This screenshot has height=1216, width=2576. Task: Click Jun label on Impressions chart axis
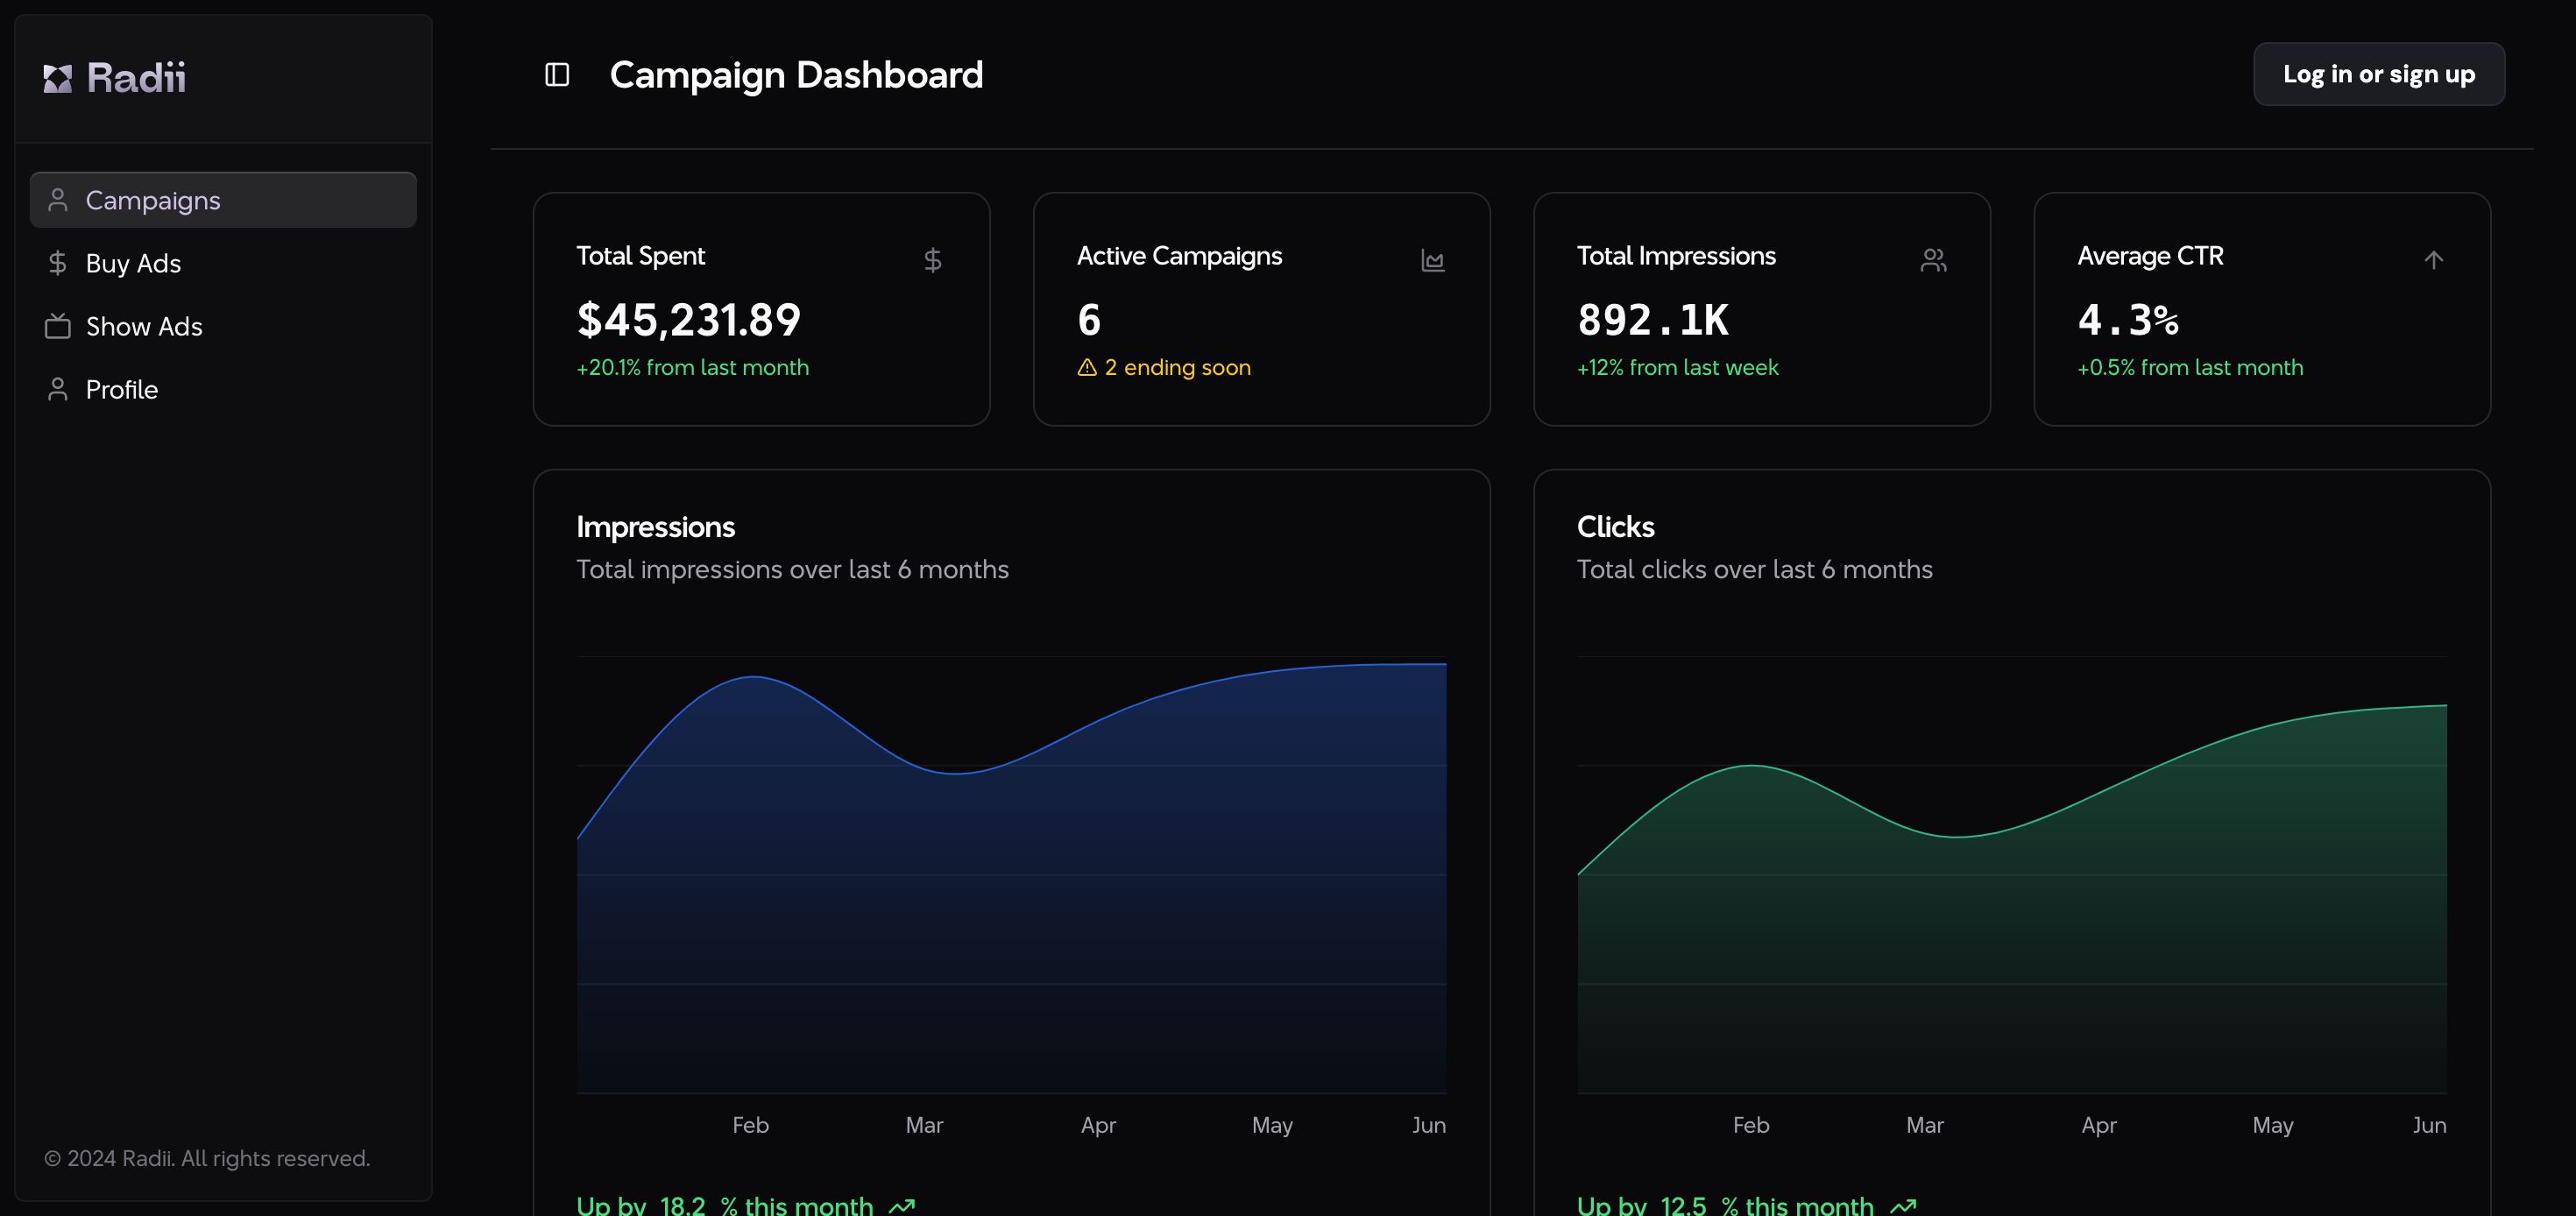(x=1429, y=1125)
